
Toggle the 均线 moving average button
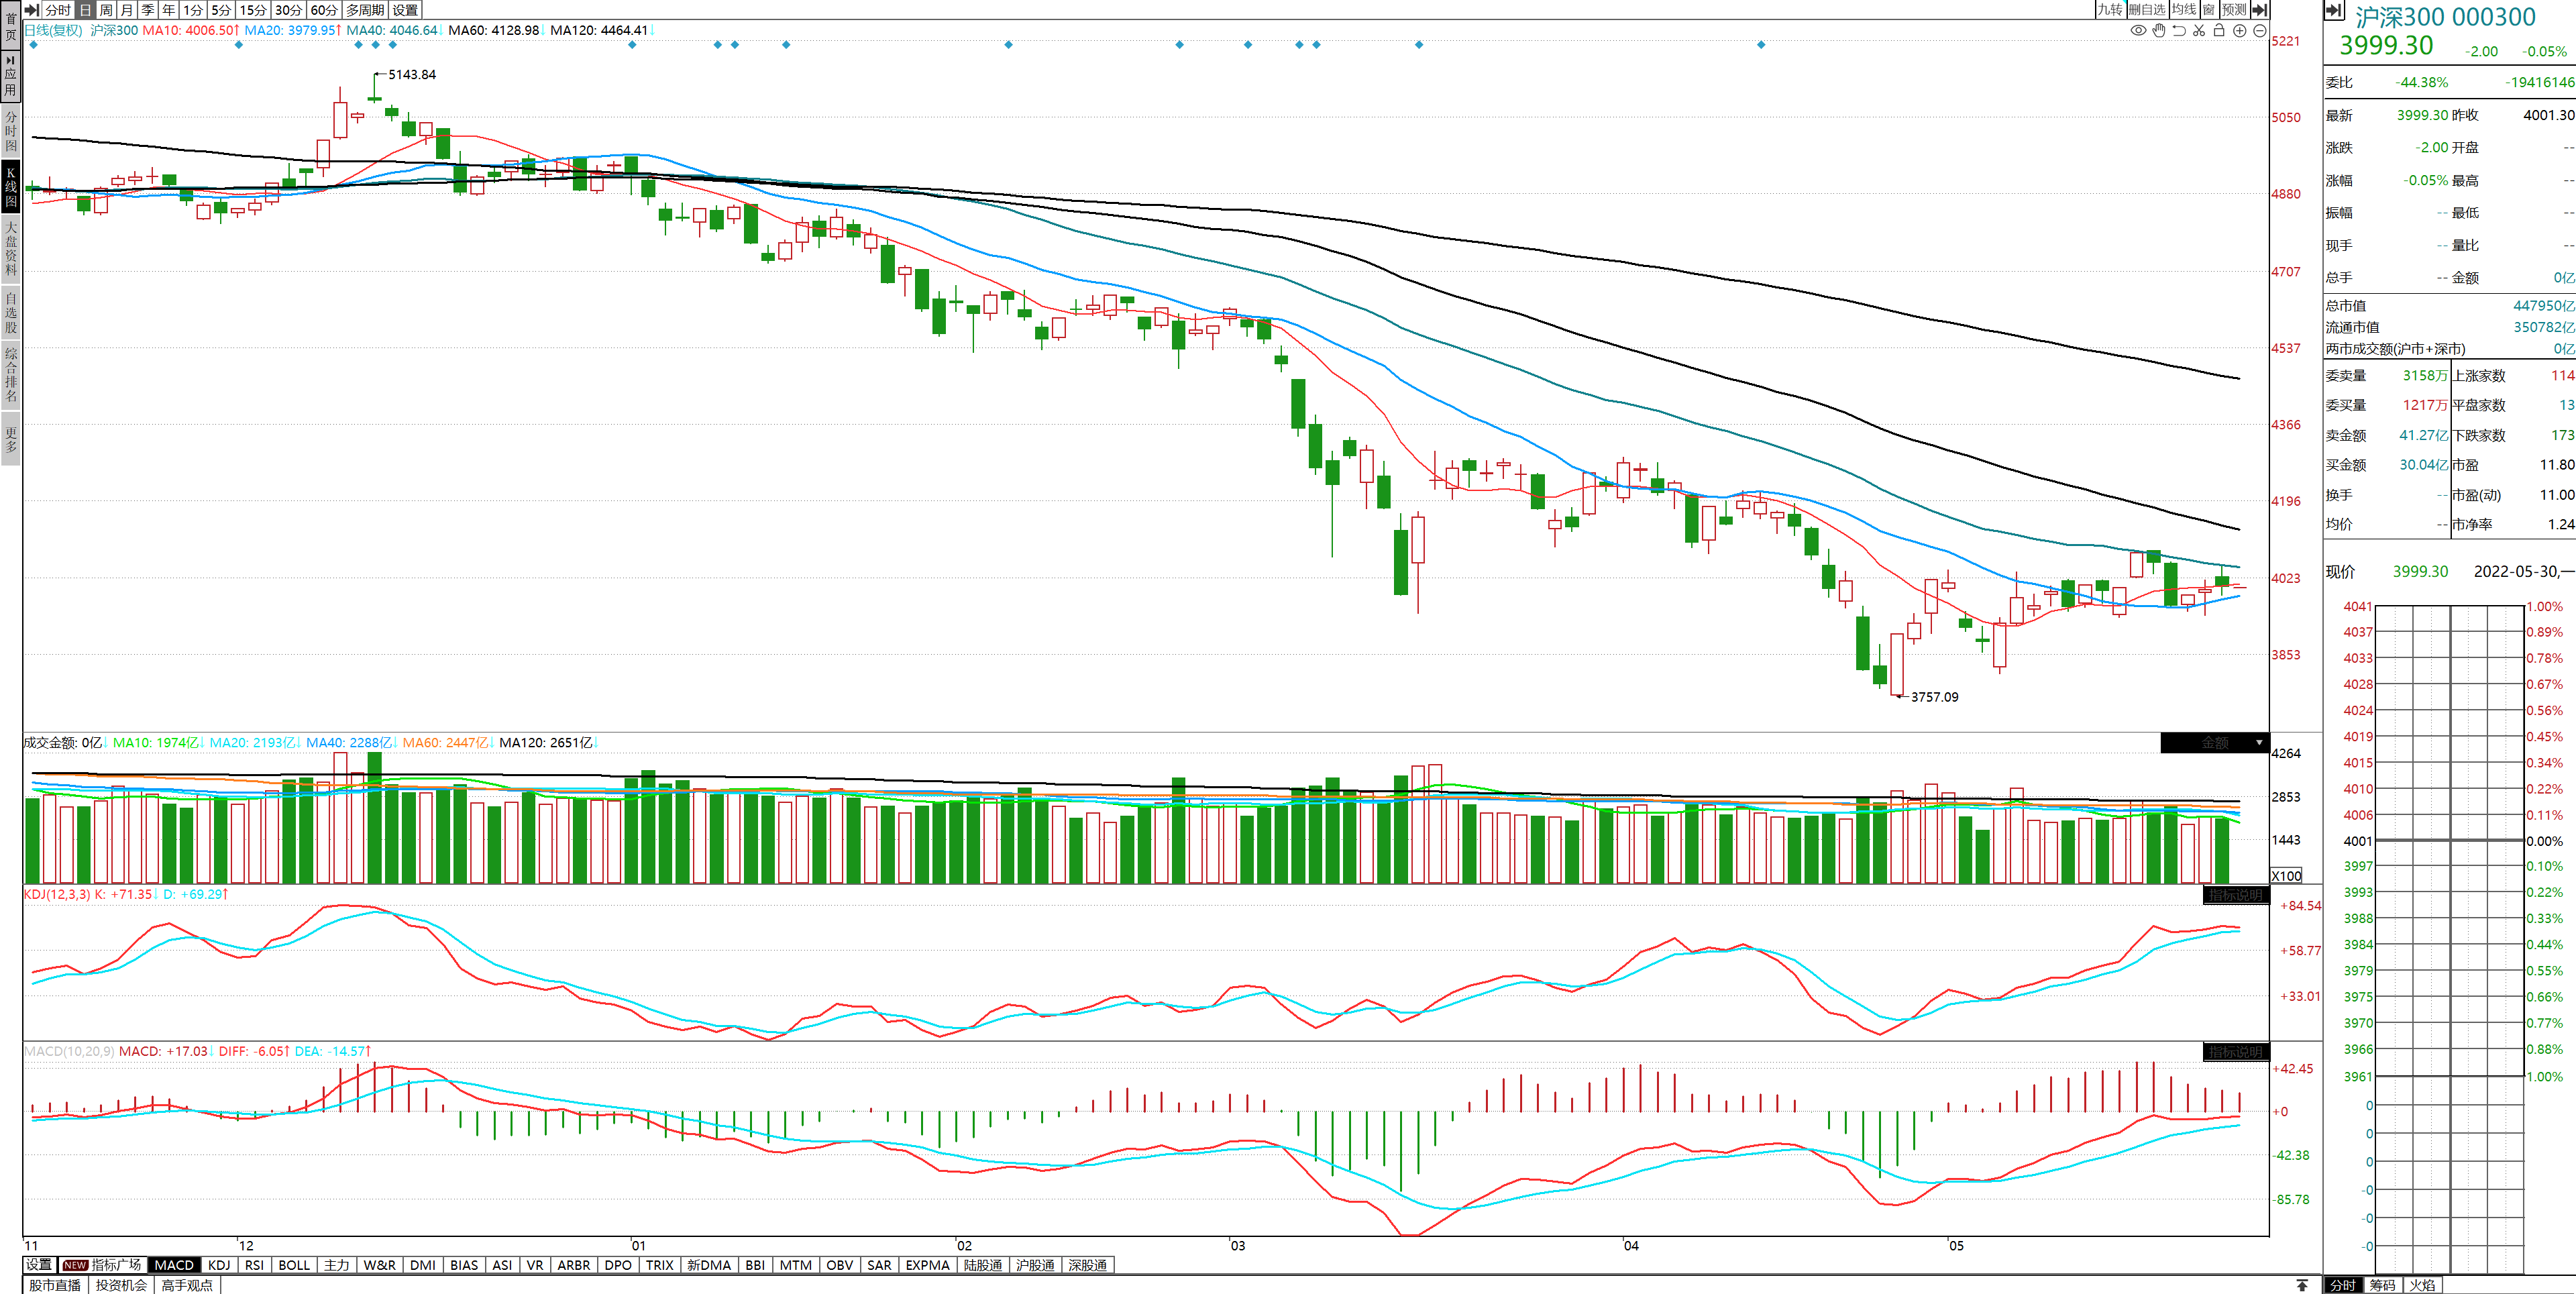click(x=2184, y=10)
